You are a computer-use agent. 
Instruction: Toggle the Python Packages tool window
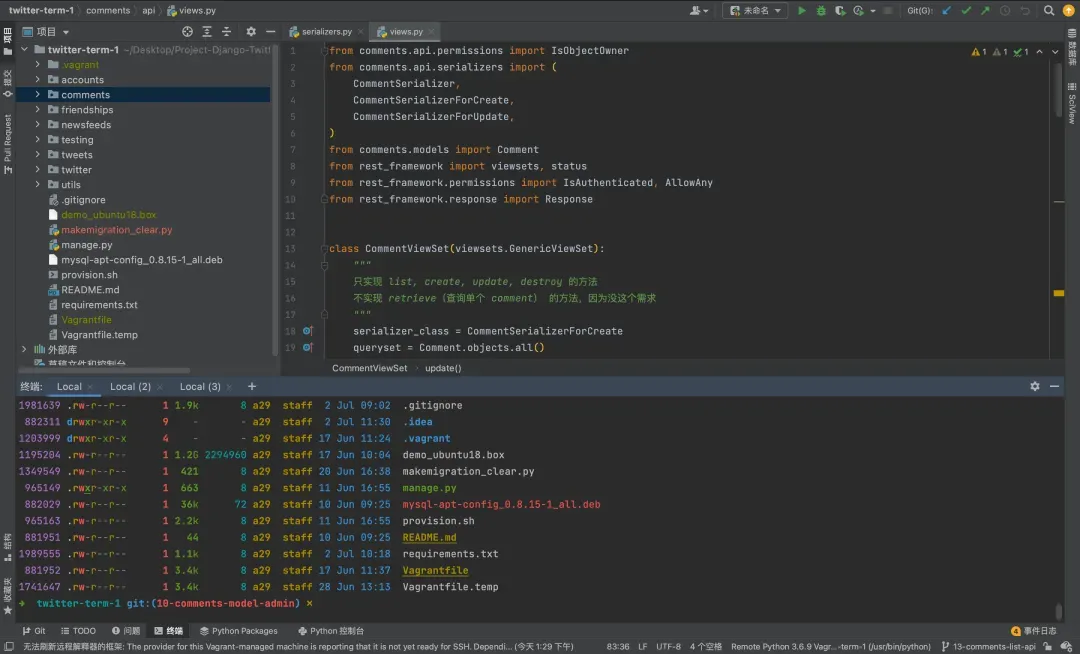click(x=238, y=631)
